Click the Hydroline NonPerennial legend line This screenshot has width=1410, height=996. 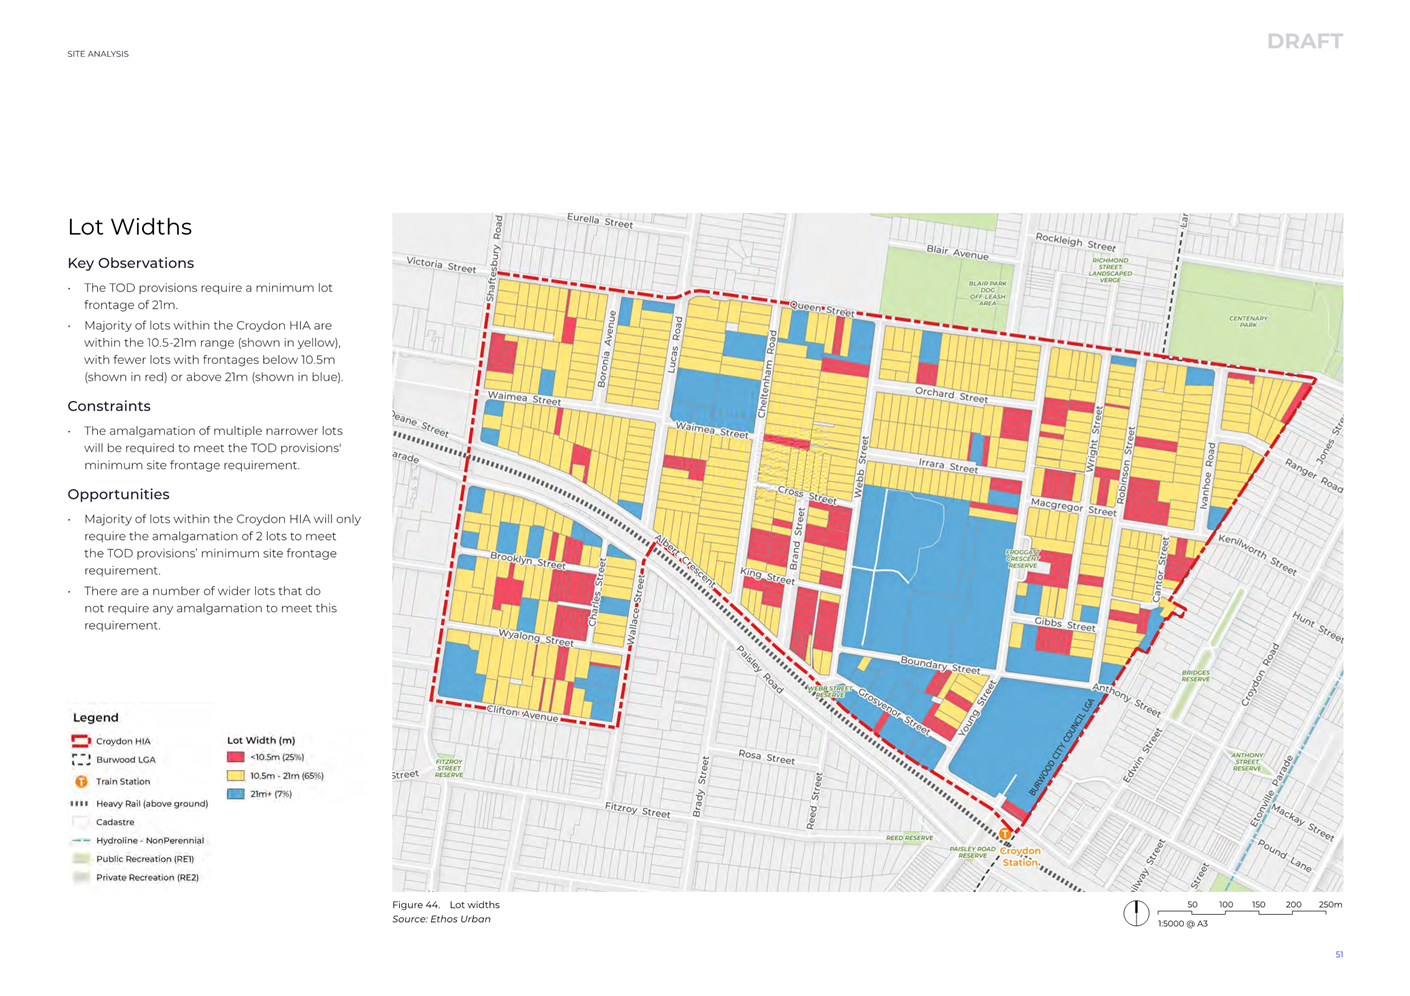coord(81,841)
